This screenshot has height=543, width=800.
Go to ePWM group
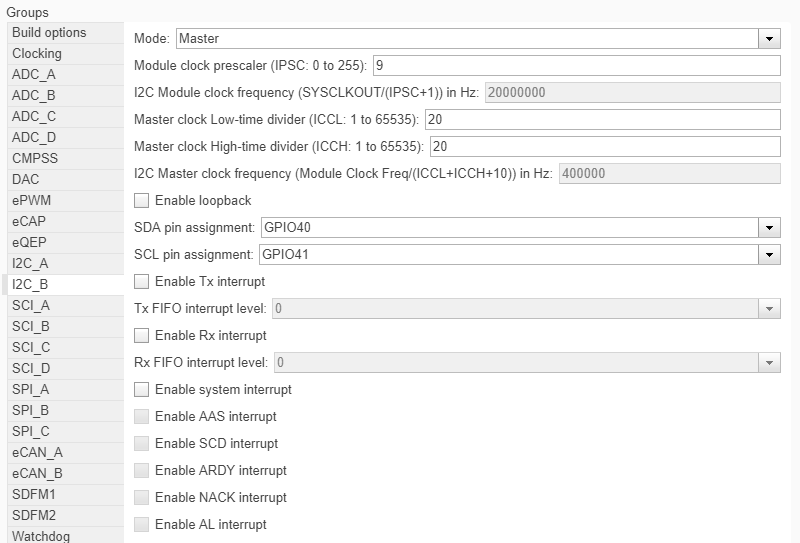30,201
